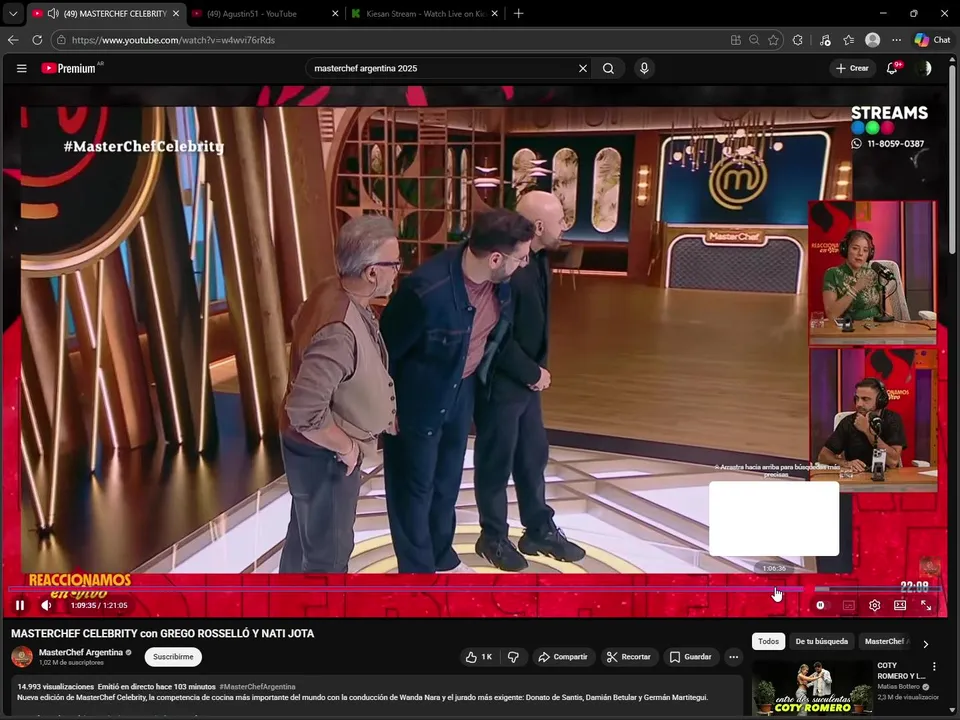
Task: Dislike the video thumbs-down button
Action: 514,657
